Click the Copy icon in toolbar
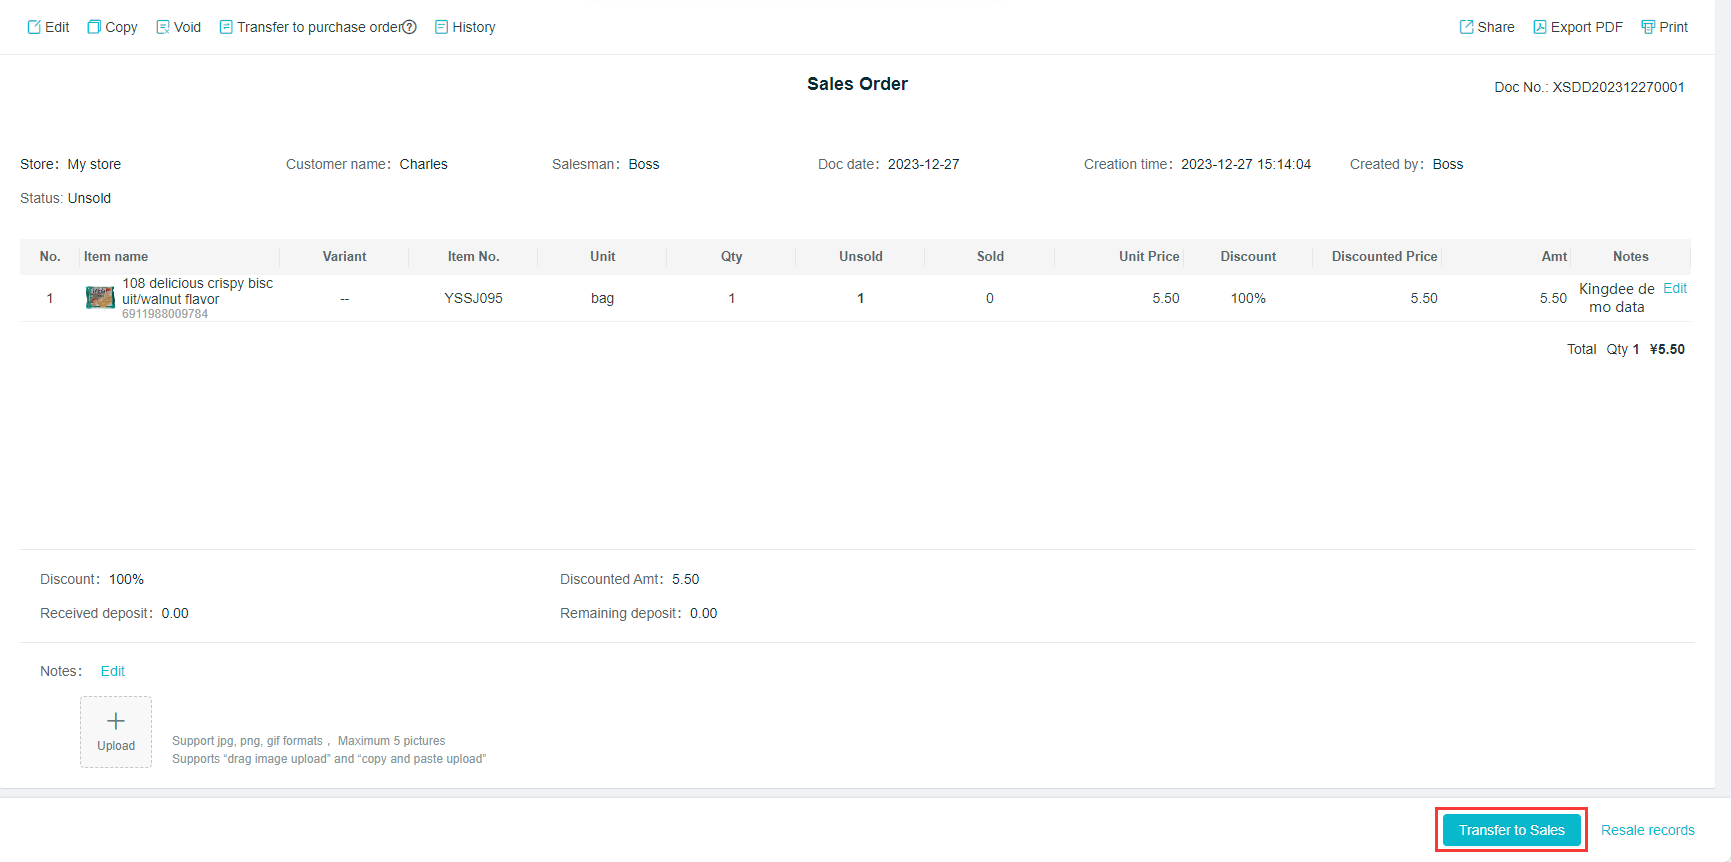Screen dimensions: 1731x862 click(x=94, y=27)
